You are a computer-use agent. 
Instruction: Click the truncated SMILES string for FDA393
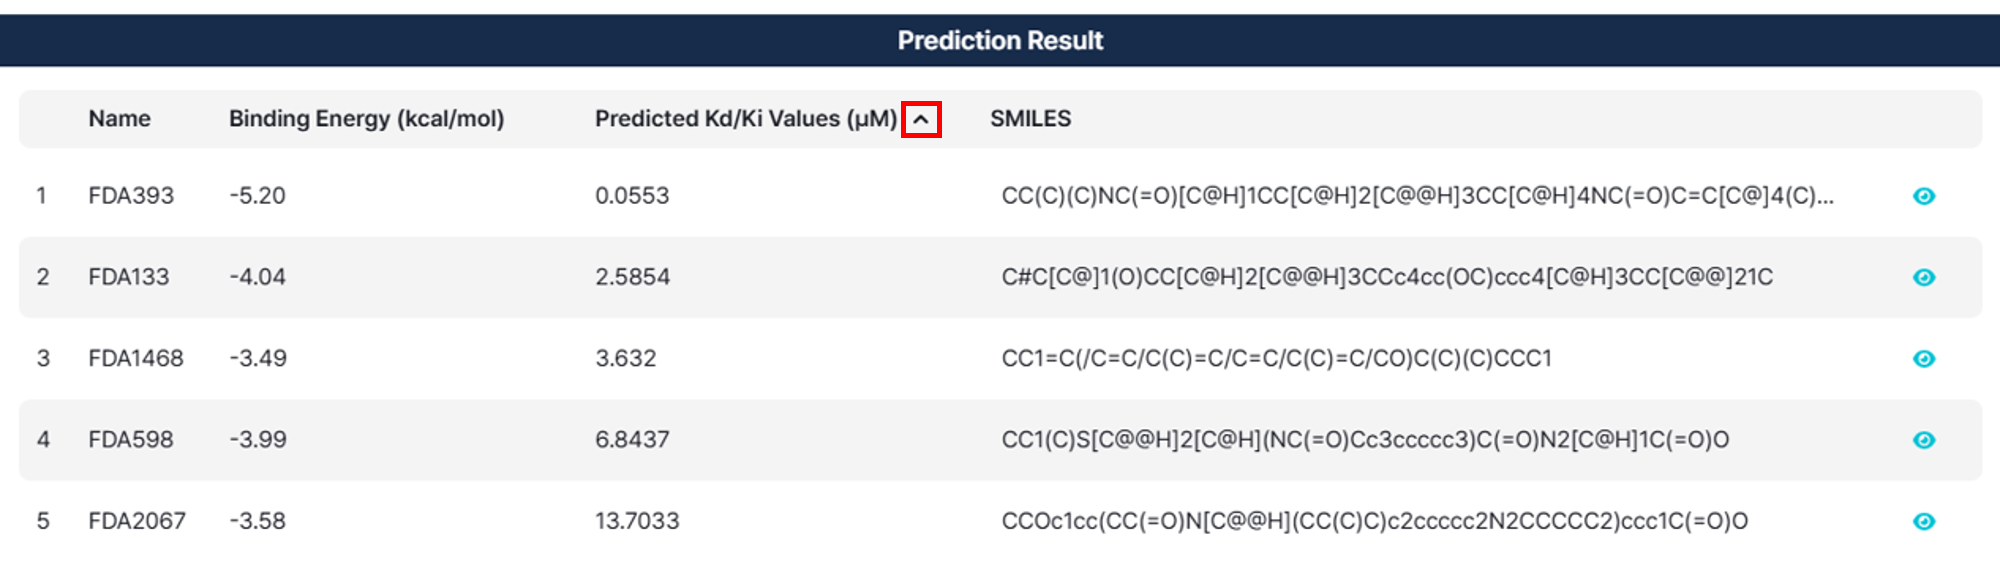tap(1417, 196)
